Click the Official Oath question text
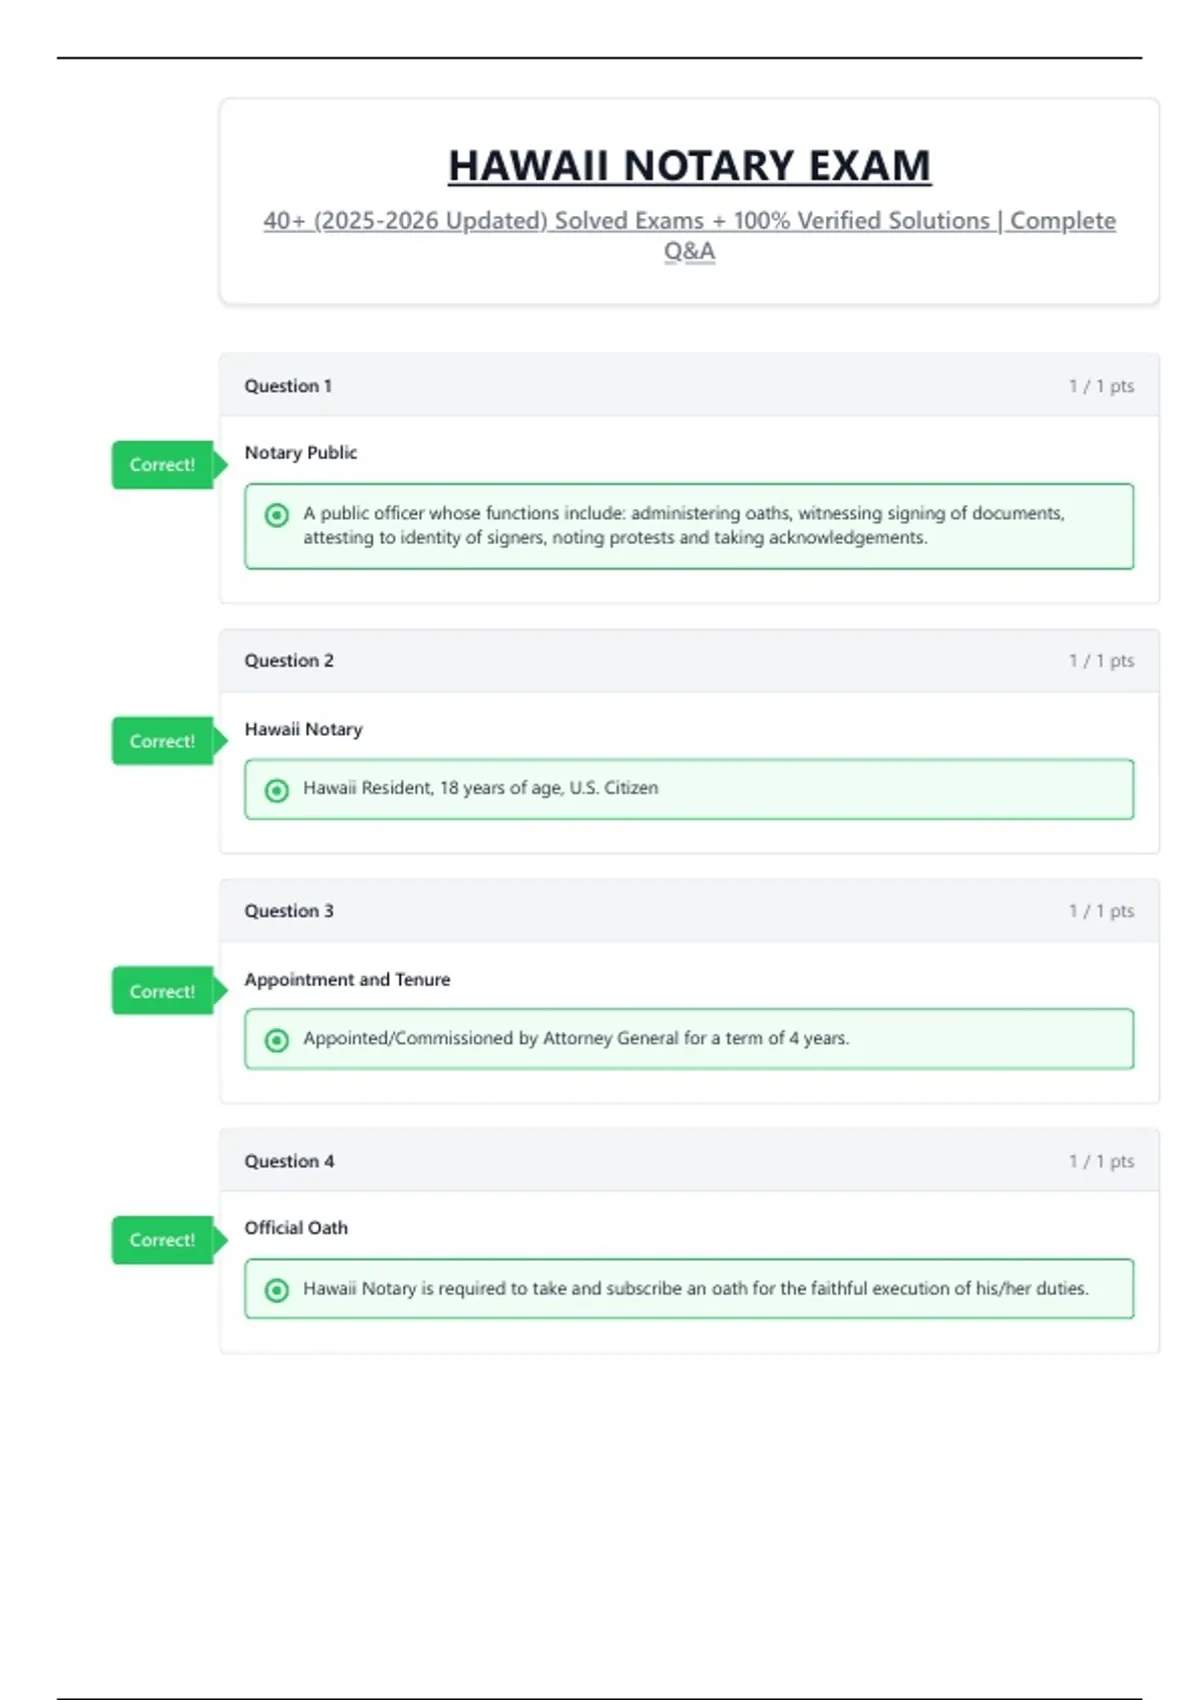 [296, 1228]
